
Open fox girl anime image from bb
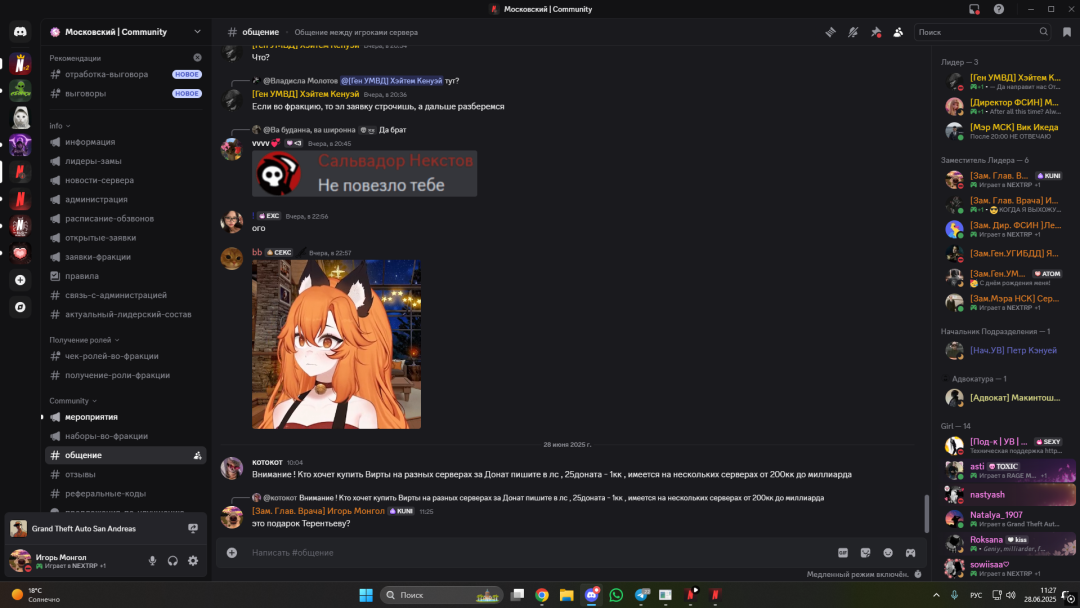coord(336,344)
